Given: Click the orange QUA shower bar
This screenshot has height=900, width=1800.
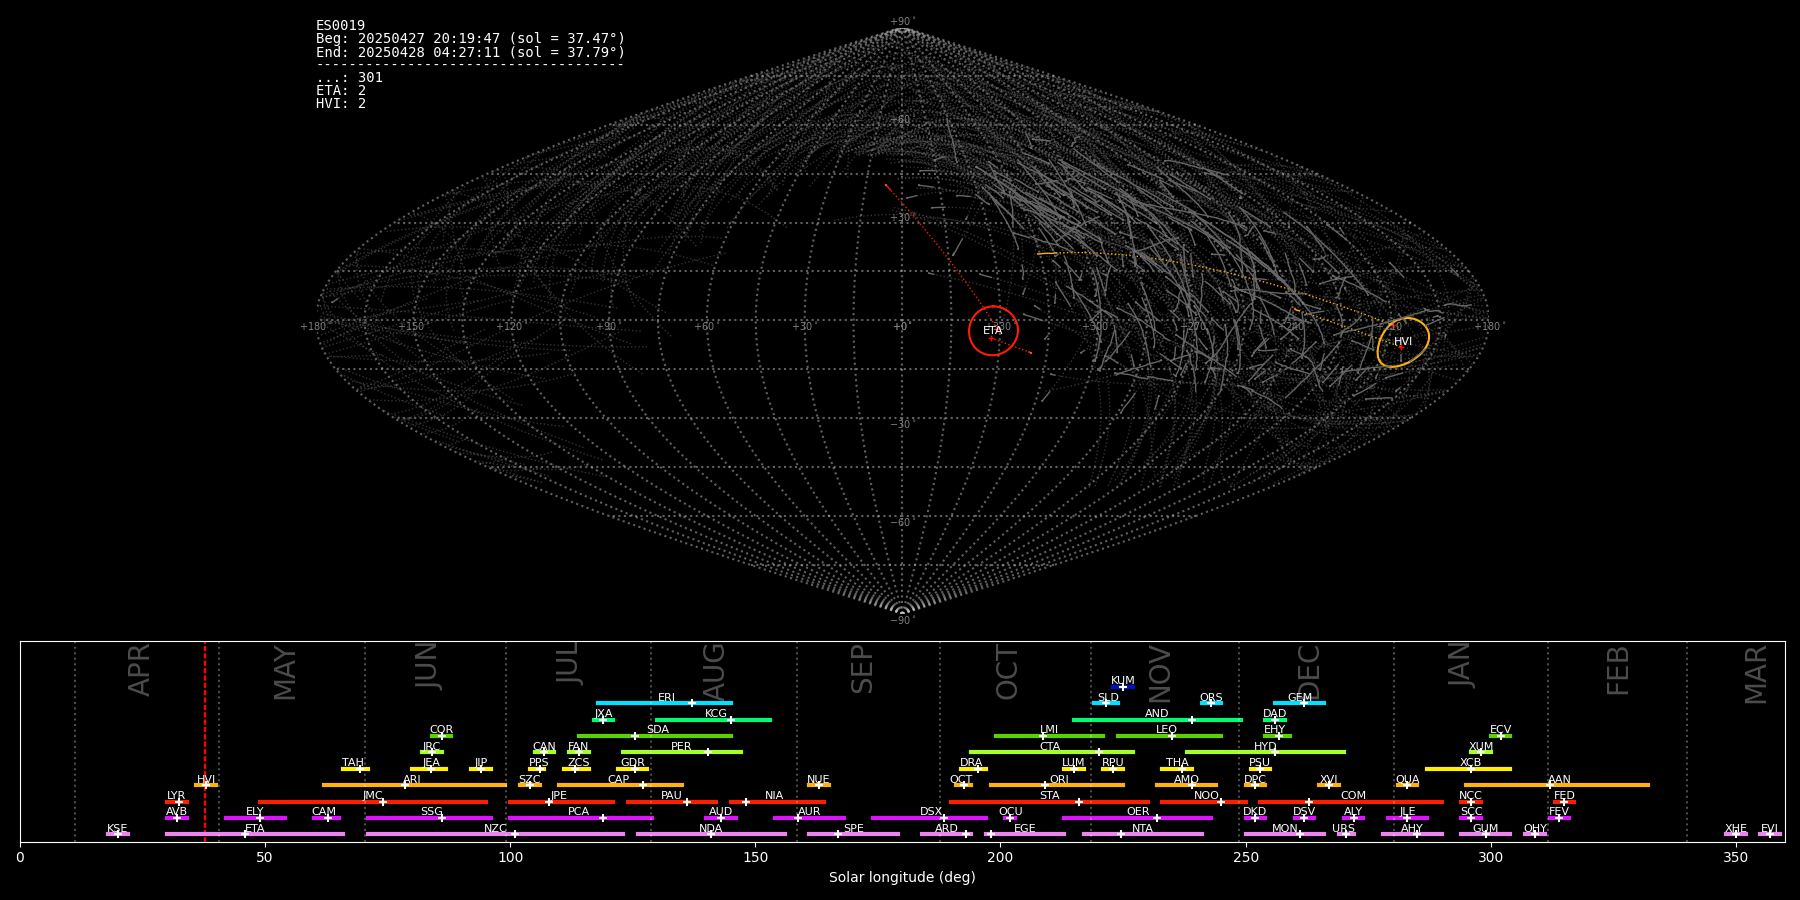Looking at the screenshot, I should 1407,785.
